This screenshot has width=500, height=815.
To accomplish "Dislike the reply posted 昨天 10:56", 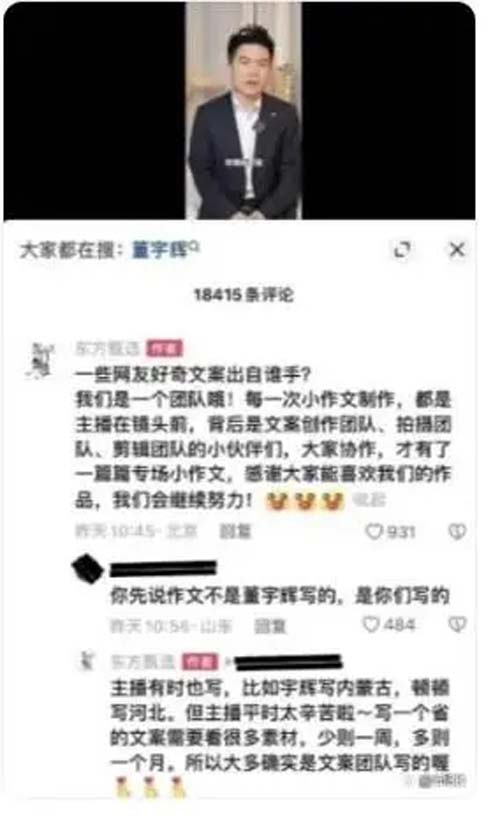I will [x=457, y=624].
